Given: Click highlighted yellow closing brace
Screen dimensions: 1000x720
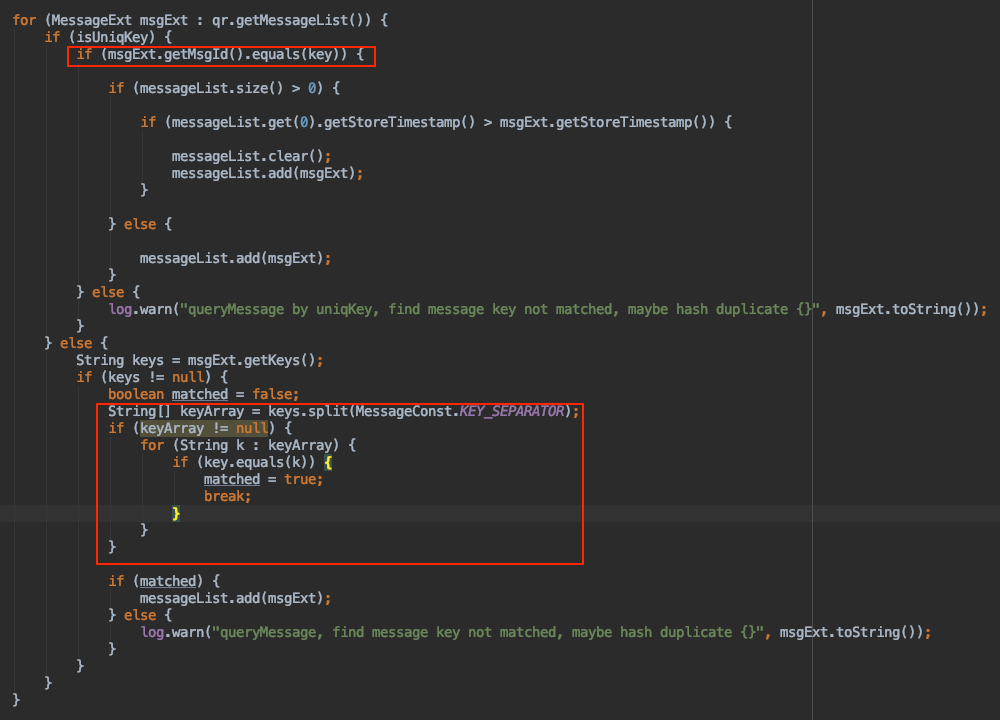Looking at the screenshot, I should pyautogui.click(x=176, y=513).
